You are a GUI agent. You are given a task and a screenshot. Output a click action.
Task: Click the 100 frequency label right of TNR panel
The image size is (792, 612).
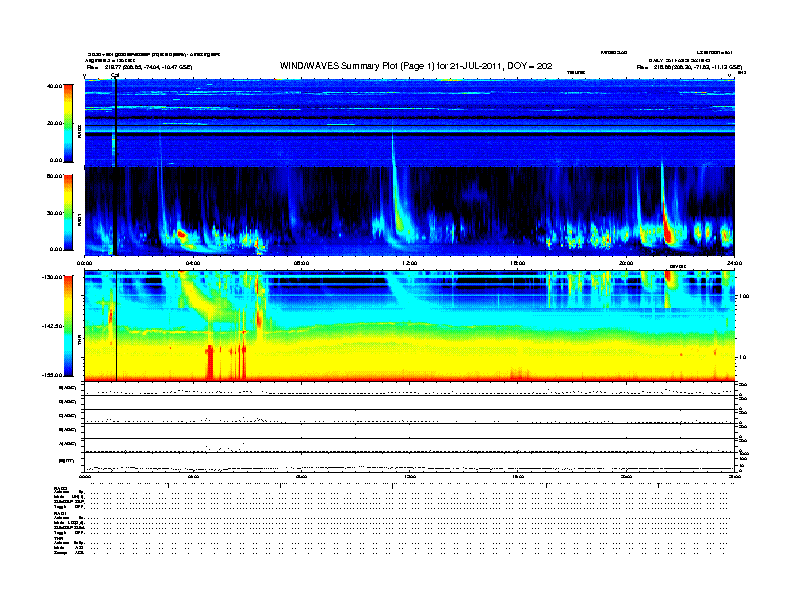pyautogui.click(x=744, y=296)
